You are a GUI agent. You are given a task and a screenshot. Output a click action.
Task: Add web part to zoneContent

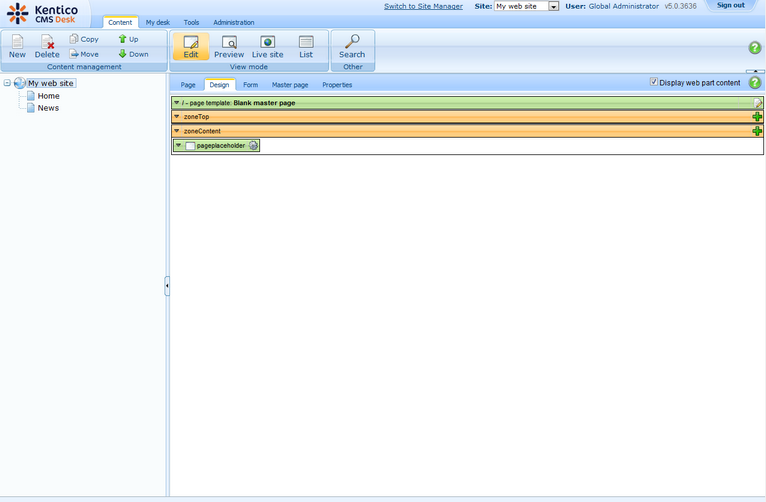coord(757,131)
